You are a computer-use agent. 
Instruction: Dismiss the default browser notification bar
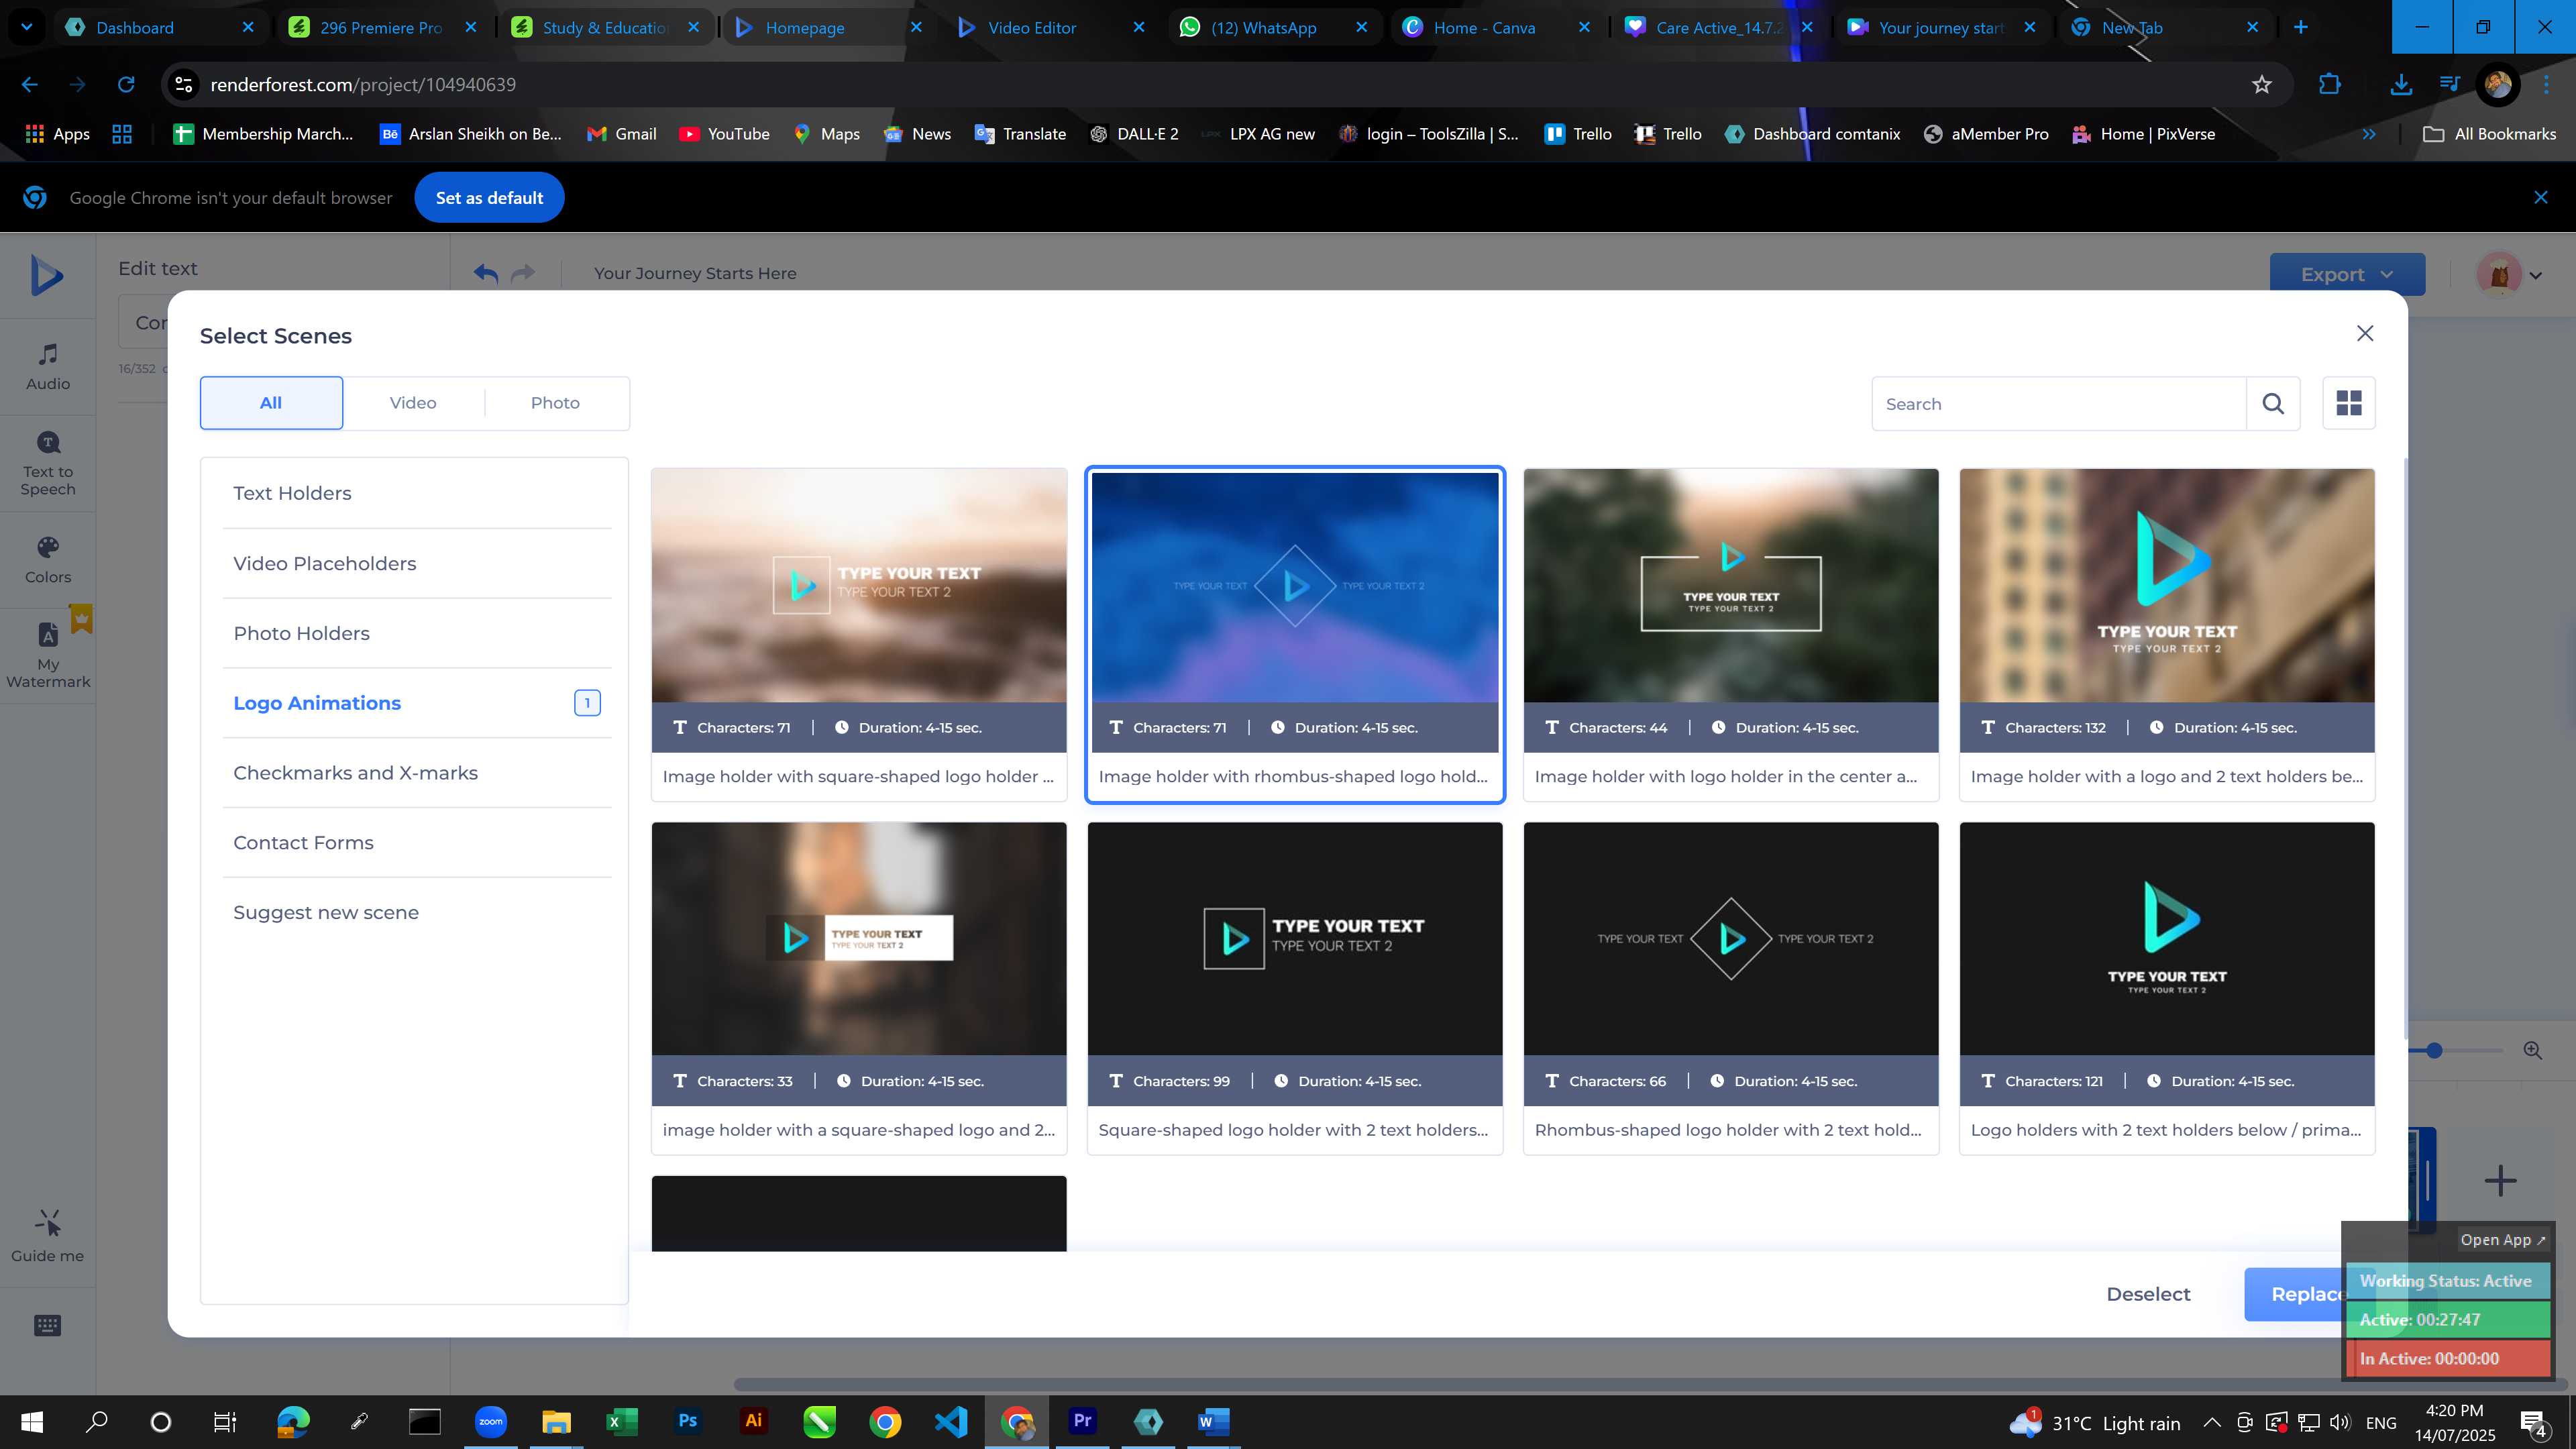pos(2540,198)
